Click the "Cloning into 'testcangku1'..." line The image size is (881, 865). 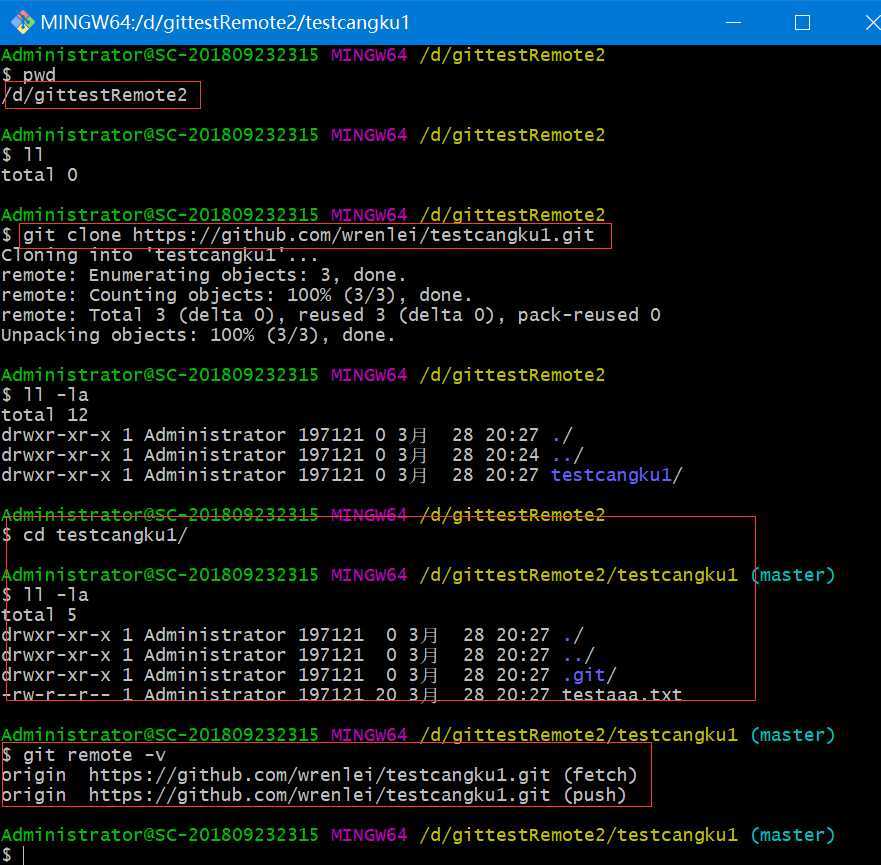160,255
